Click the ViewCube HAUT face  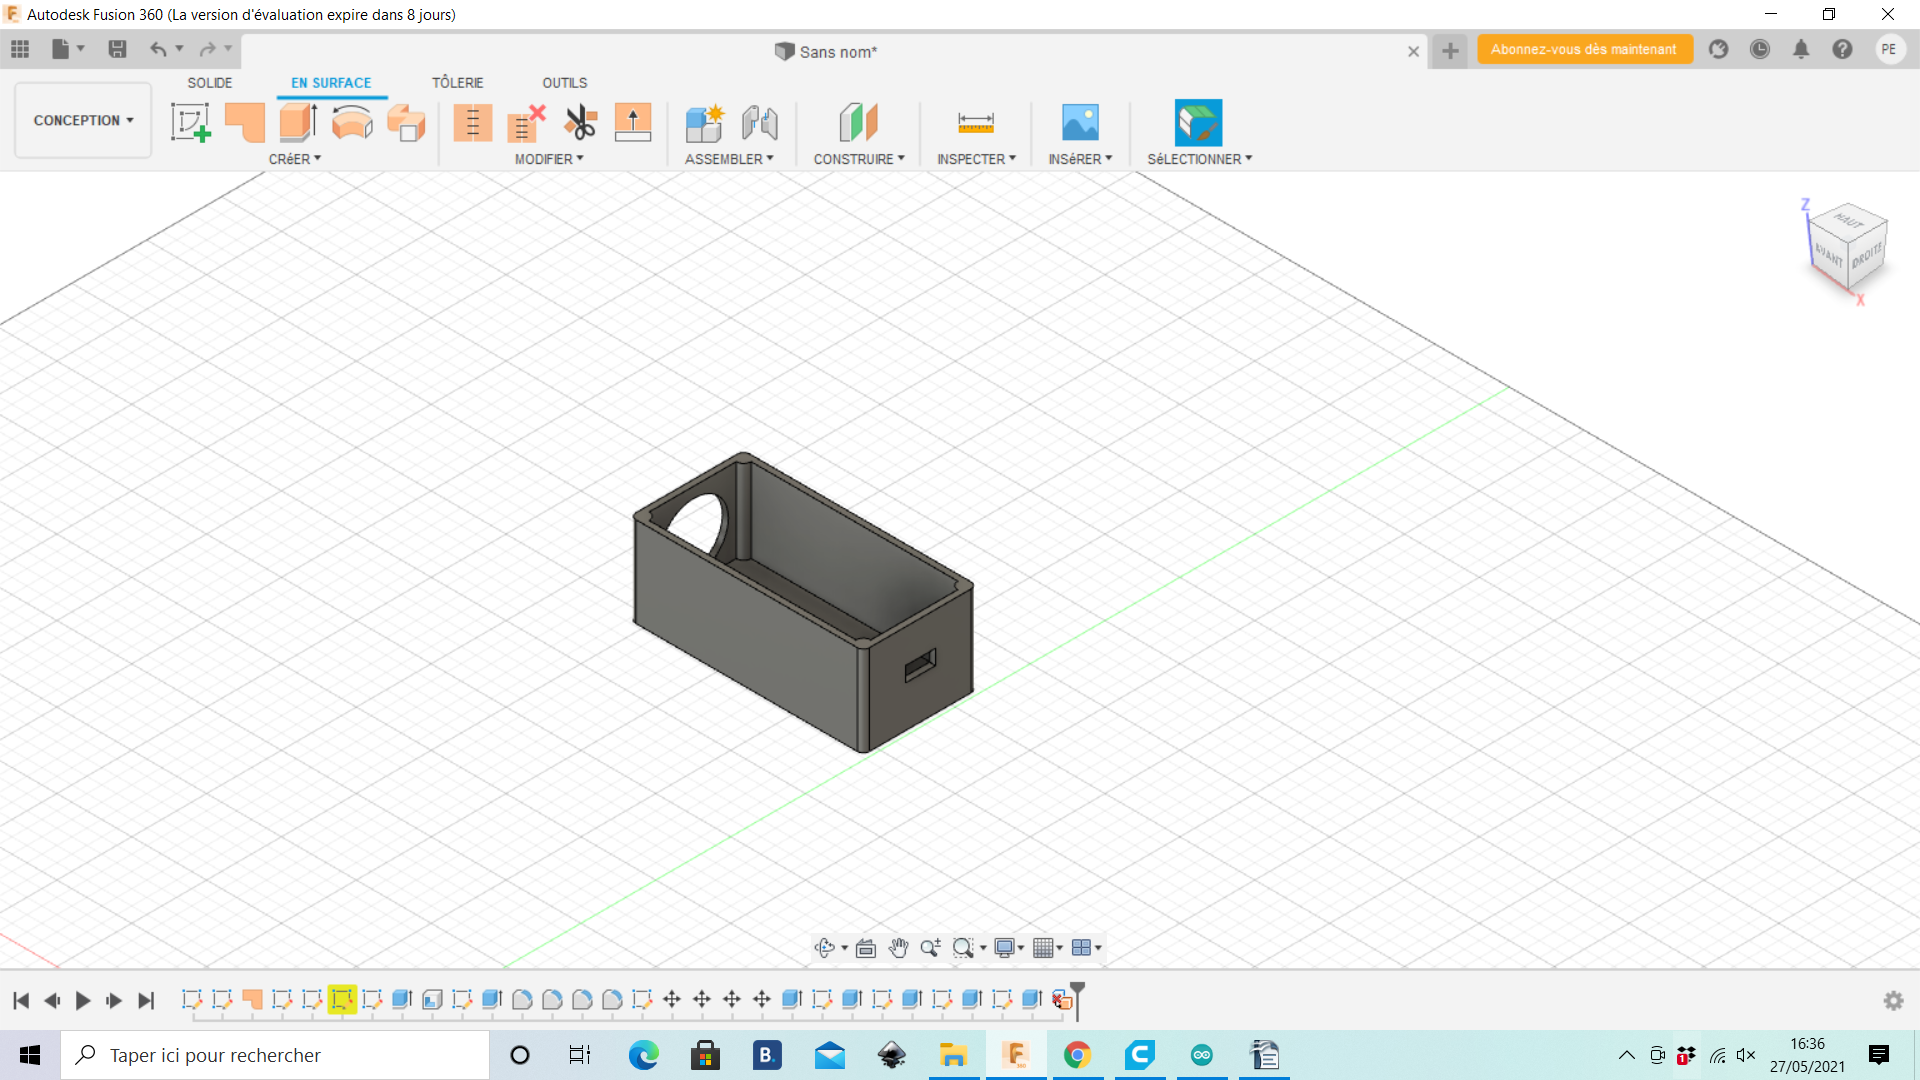1850,221
